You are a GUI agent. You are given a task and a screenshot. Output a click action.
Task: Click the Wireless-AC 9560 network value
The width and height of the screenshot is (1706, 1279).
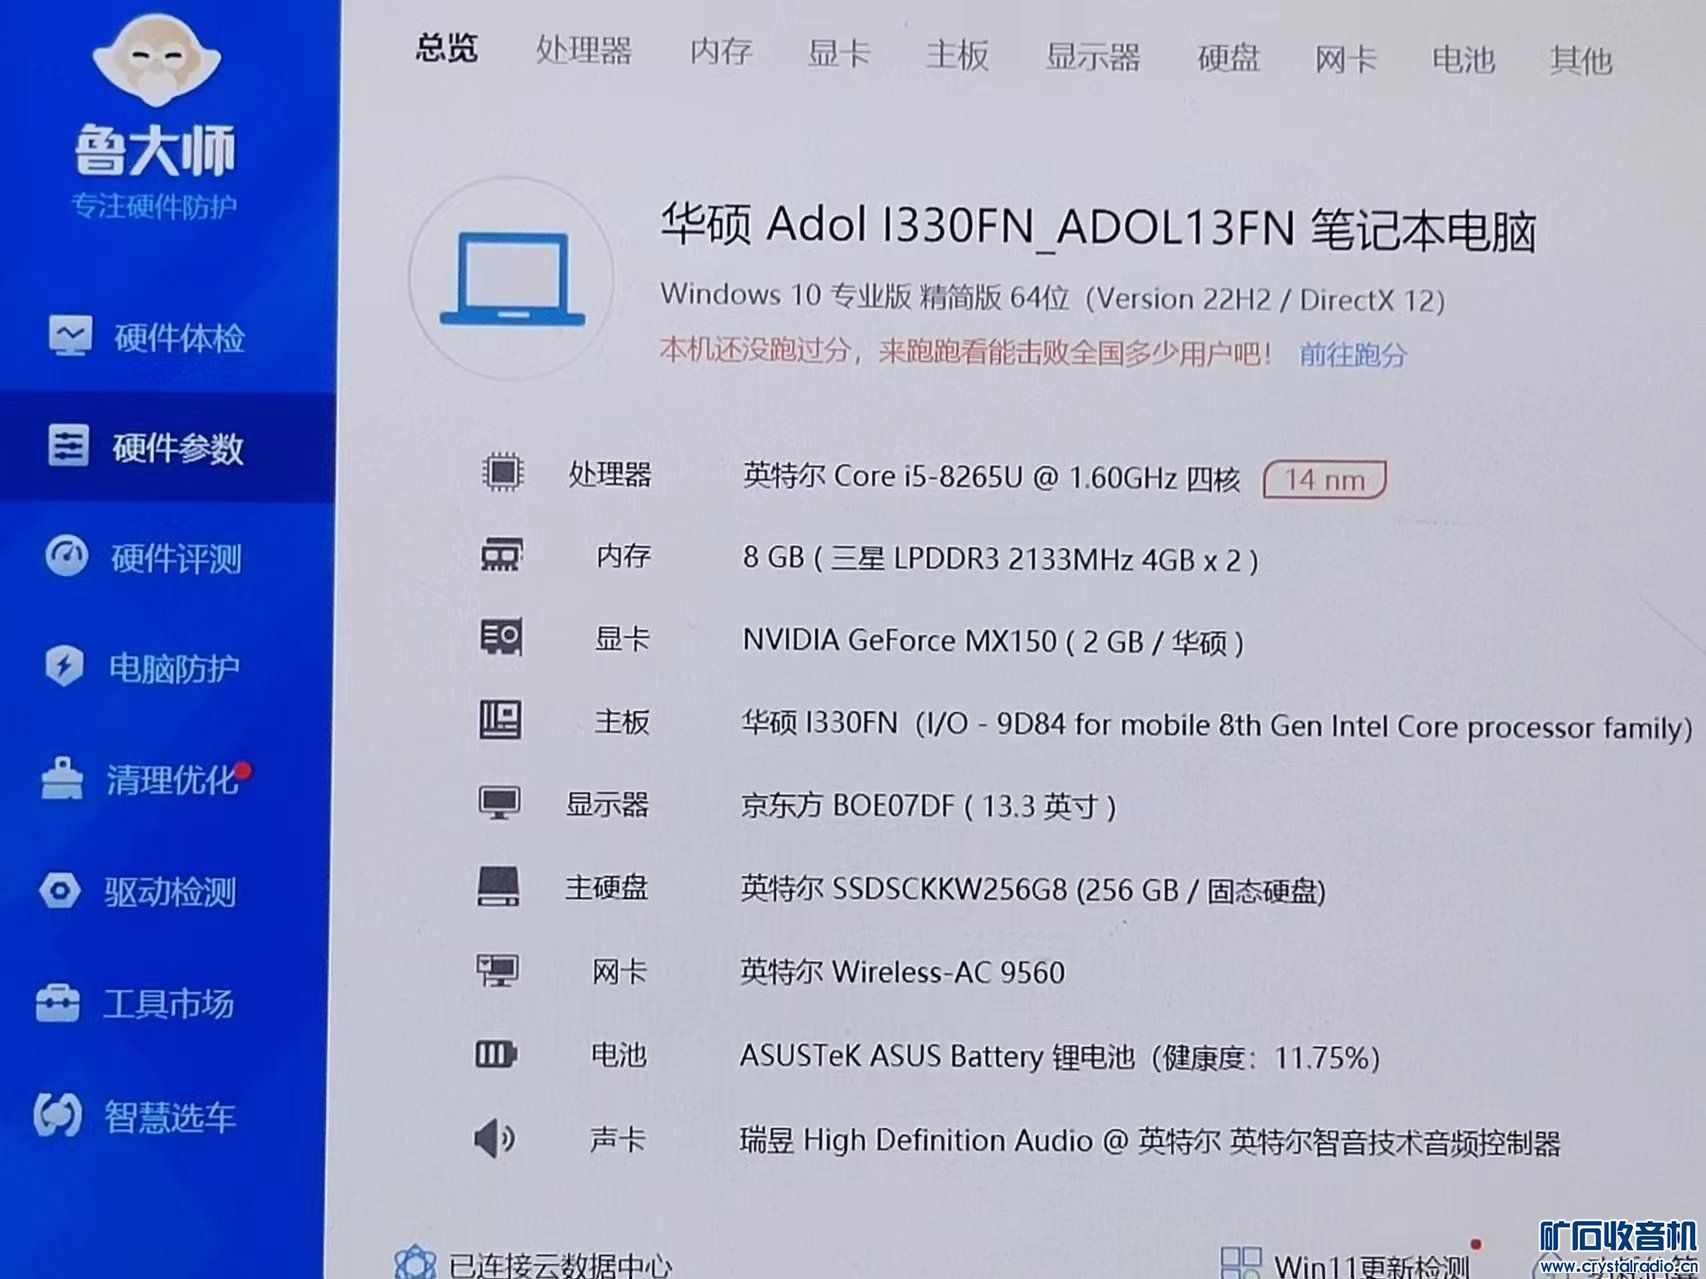(x=902, y=972)
